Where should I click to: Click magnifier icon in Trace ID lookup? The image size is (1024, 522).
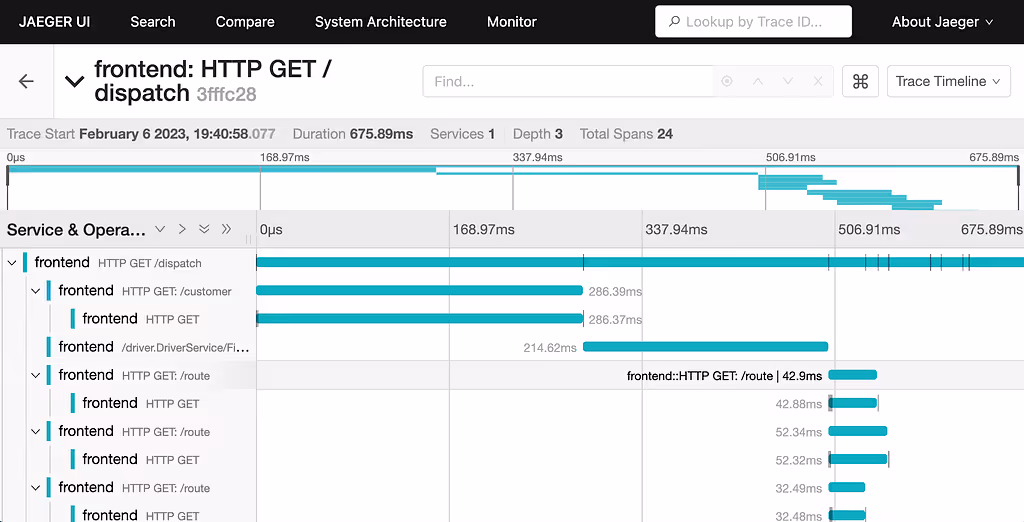675,22
